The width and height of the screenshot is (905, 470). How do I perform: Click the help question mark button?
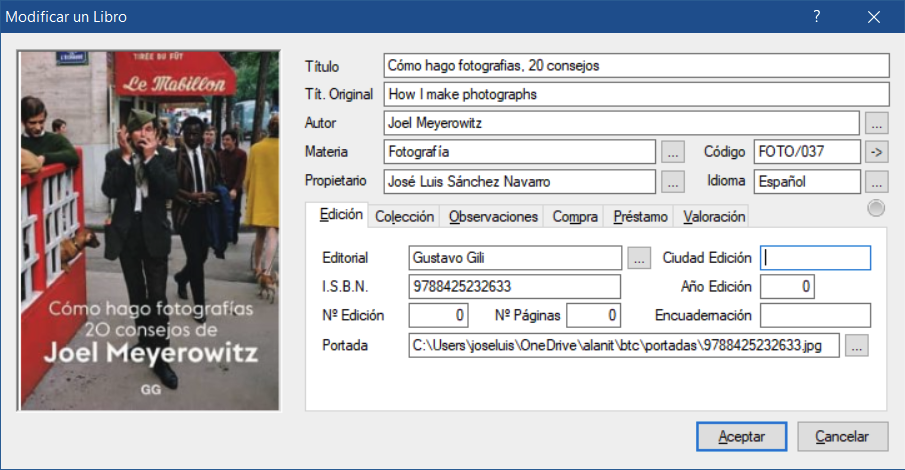coord(817,17)
